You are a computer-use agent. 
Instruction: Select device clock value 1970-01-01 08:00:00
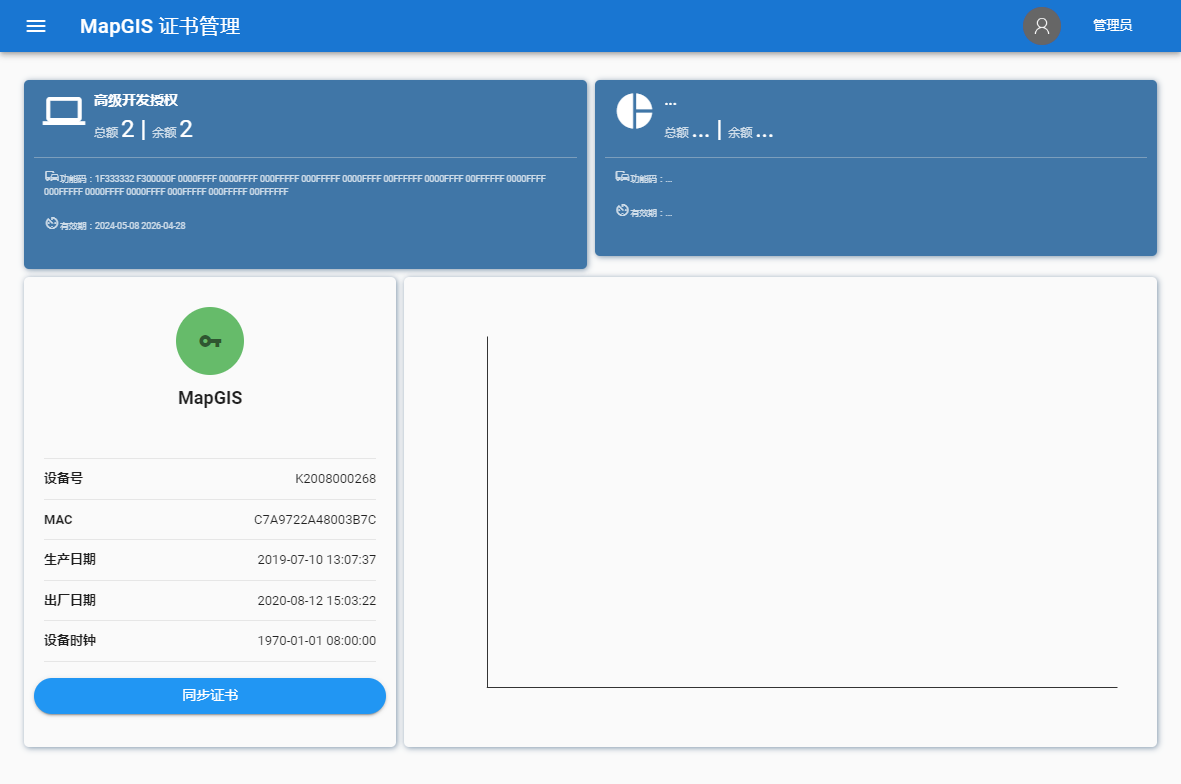(x=316, y=641)
